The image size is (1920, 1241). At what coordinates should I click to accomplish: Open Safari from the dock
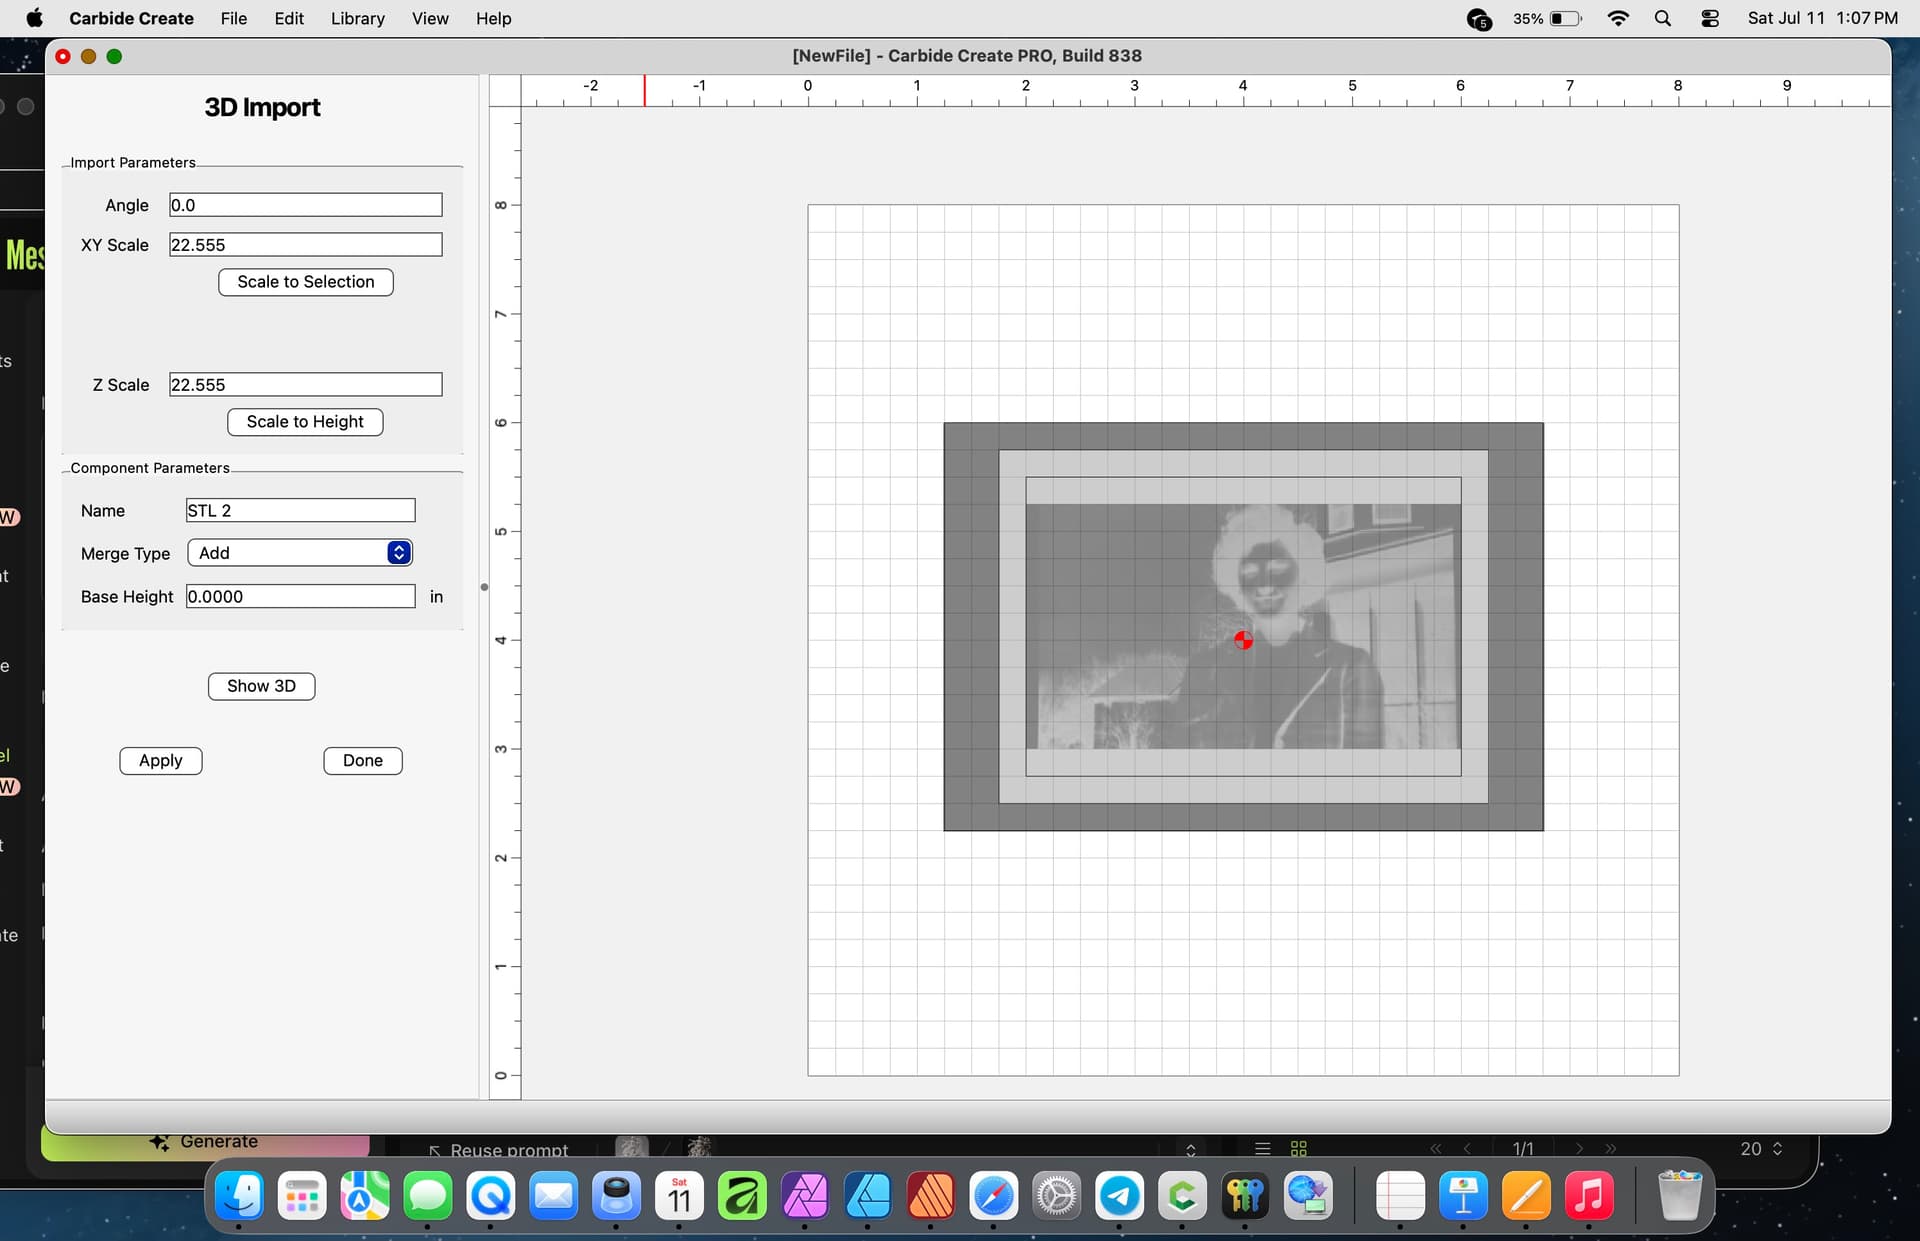point(993,1195)
